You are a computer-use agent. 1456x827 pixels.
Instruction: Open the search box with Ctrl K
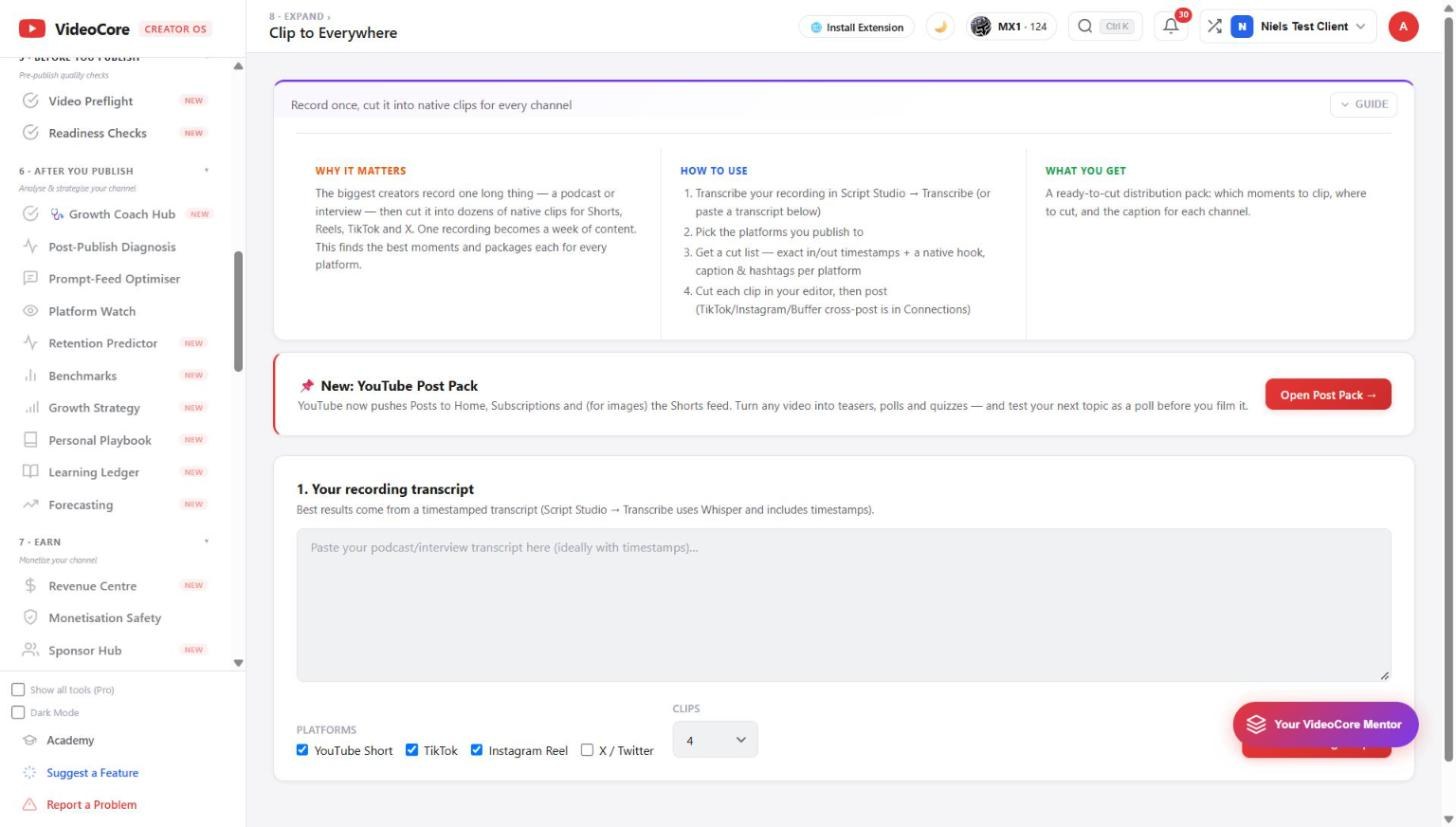pyautogui.click(x=1104, y=27)
